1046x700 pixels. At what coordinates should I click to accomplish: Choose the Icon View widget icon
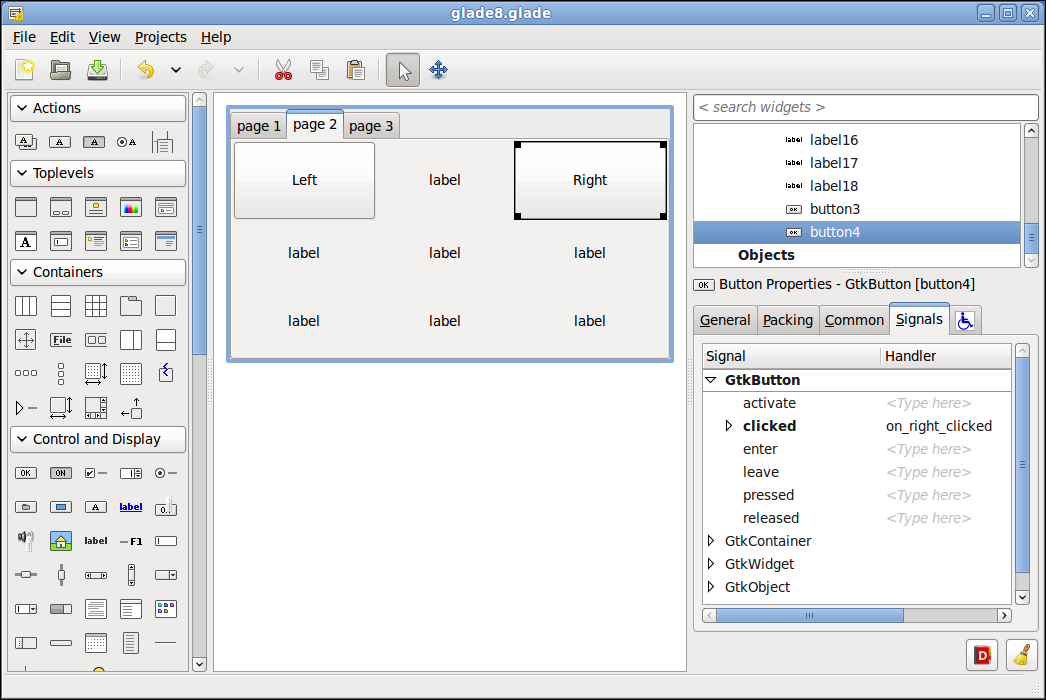[165, 609]
